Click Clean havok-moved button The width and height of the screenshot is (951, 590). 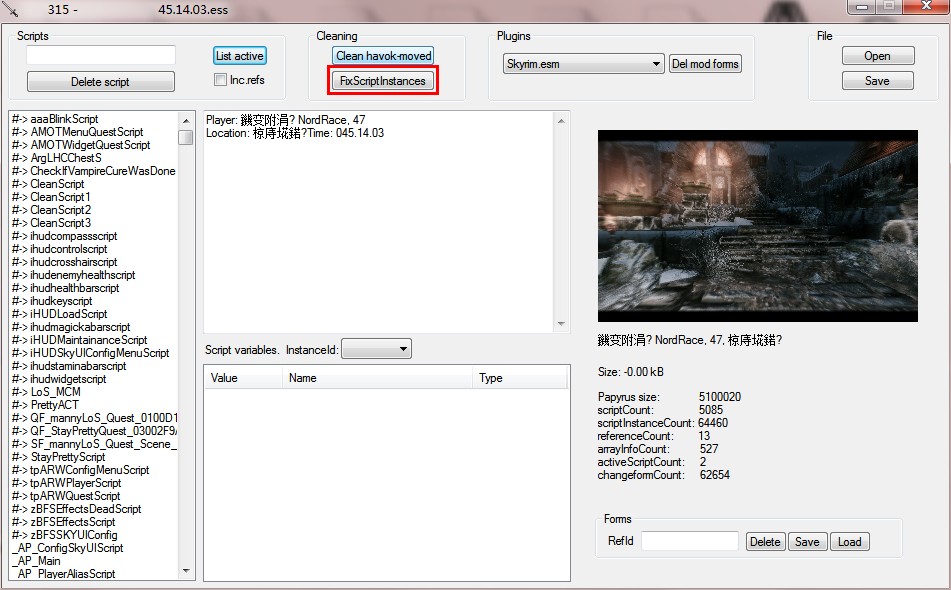(383, 56)
